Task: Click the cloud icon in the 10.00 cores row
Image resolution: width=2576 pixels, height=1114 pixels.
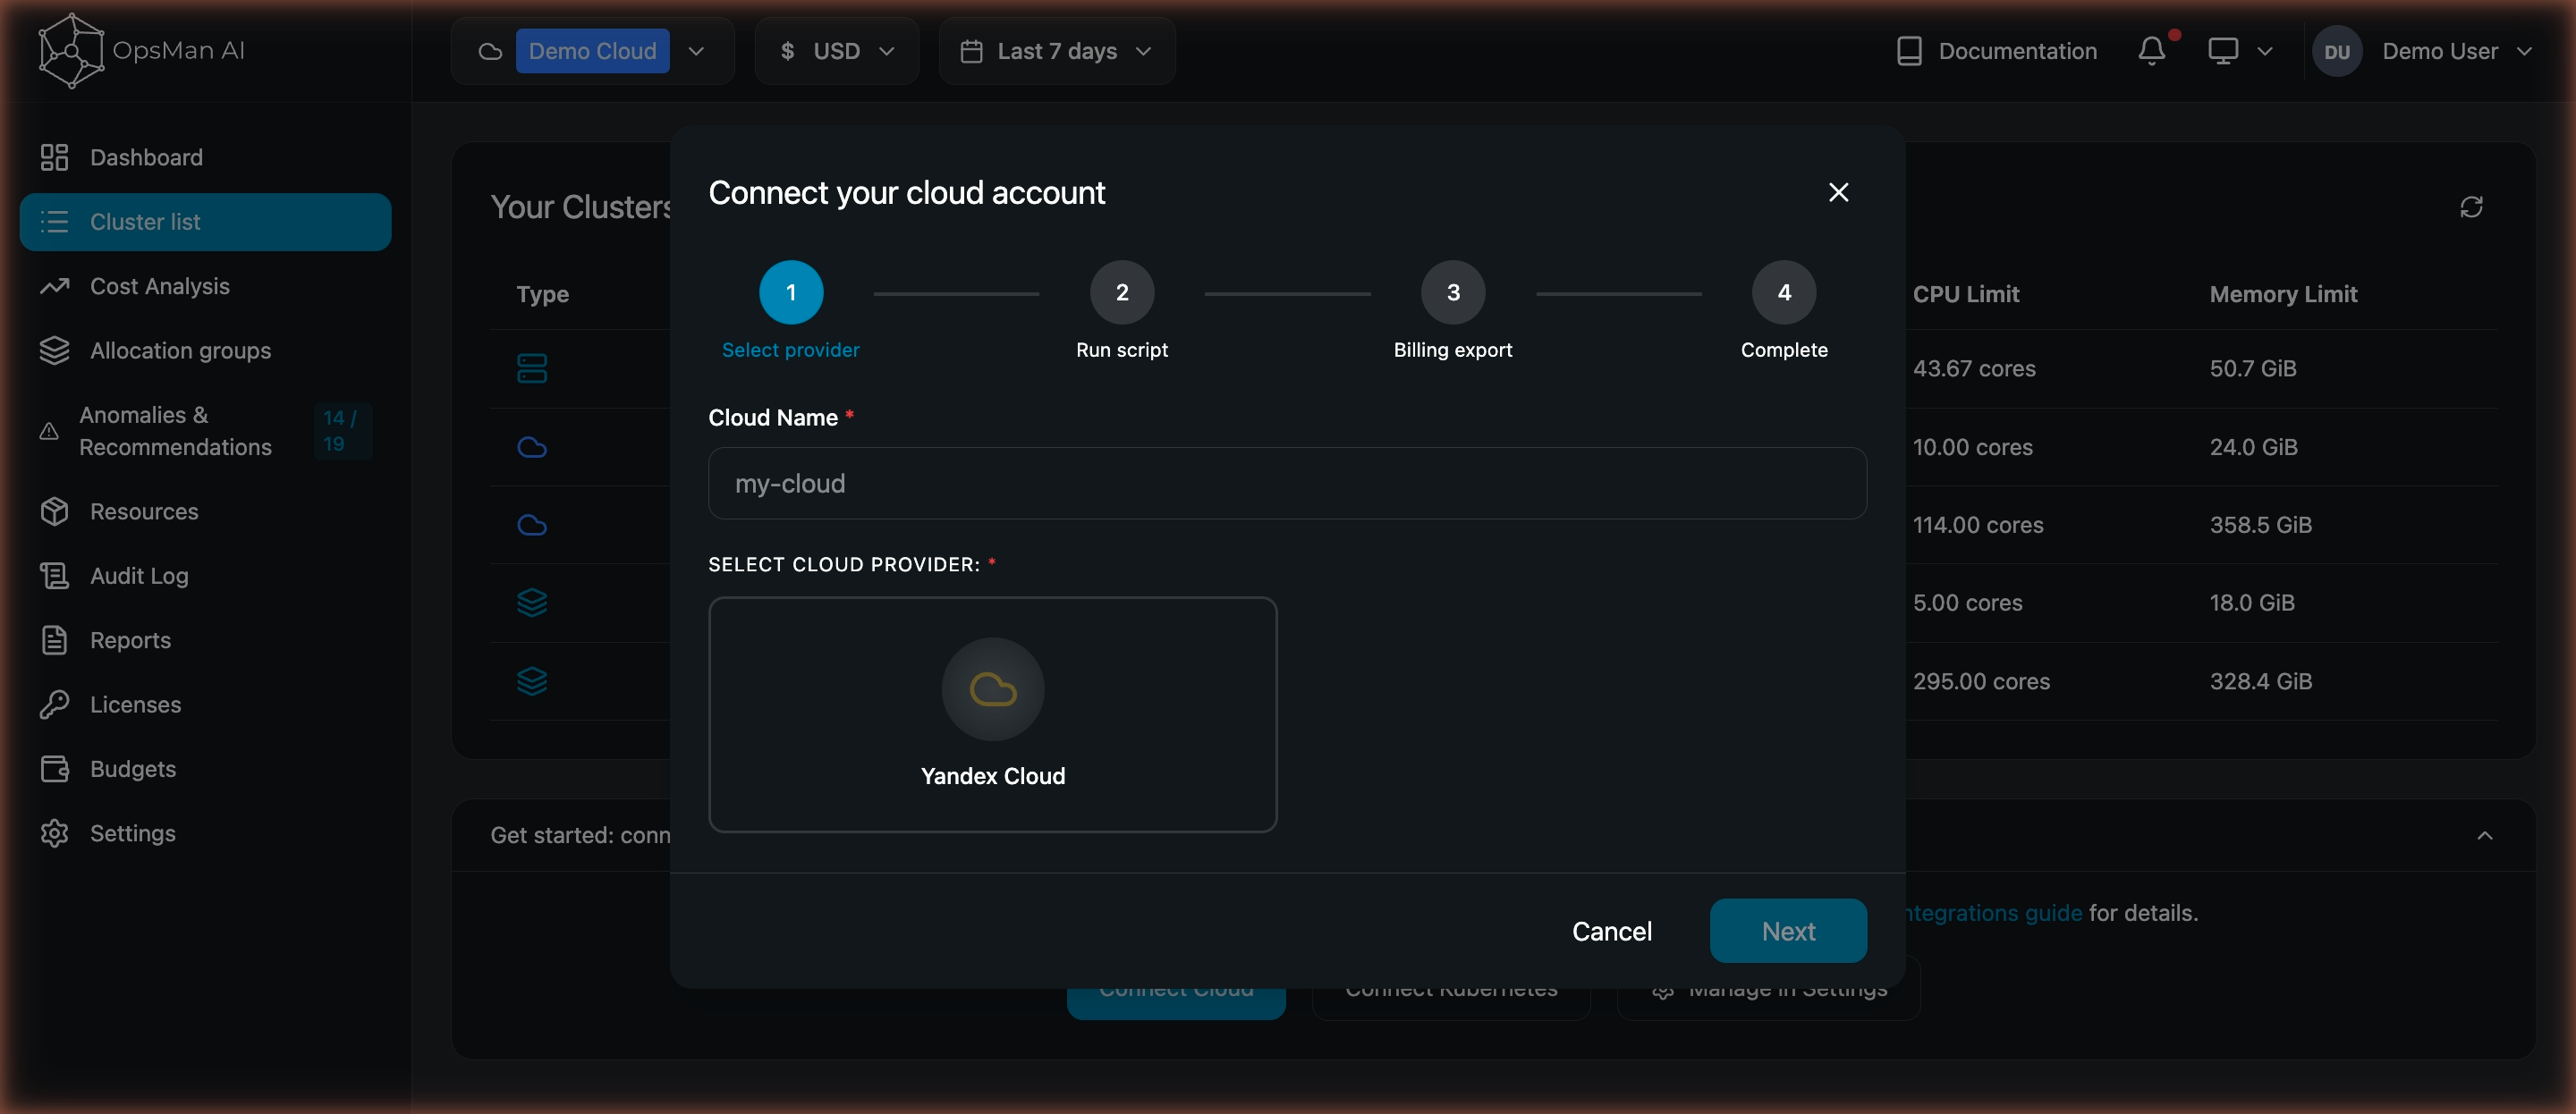Action: (531, 446)
